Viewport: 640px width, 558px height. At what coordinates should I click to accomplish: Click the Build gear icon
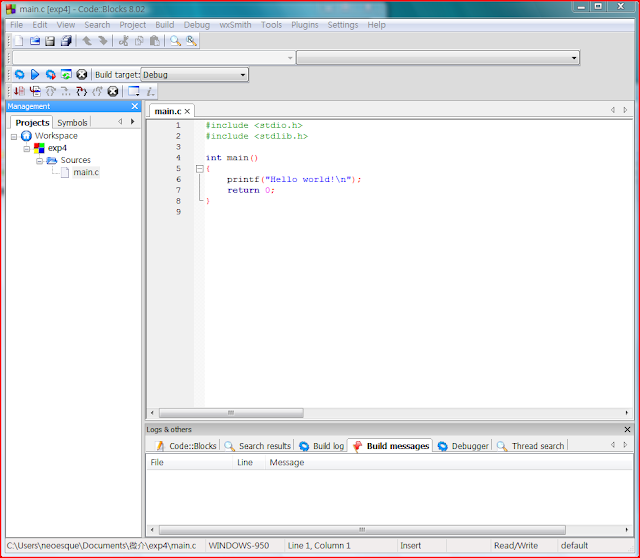tap(19, 75)
